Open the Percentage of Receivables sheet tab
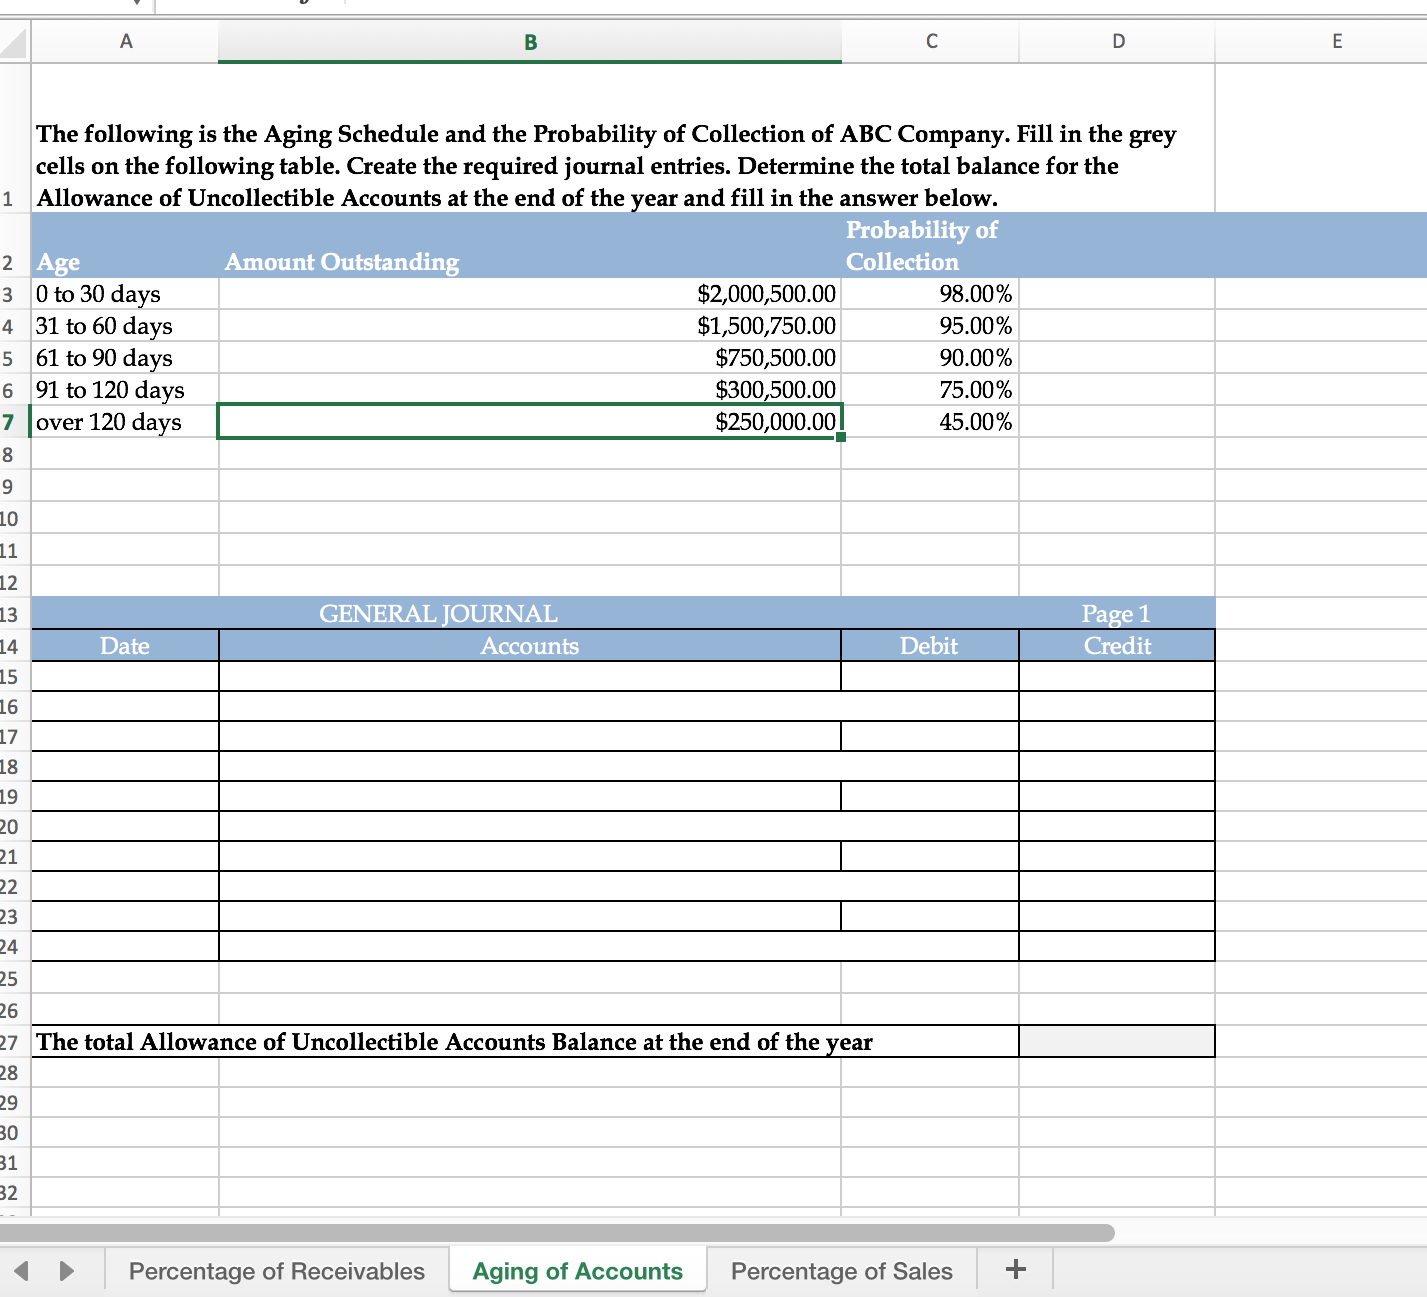The height and width of the screenshot is (1297, 1427). (x=277, y=1271)
